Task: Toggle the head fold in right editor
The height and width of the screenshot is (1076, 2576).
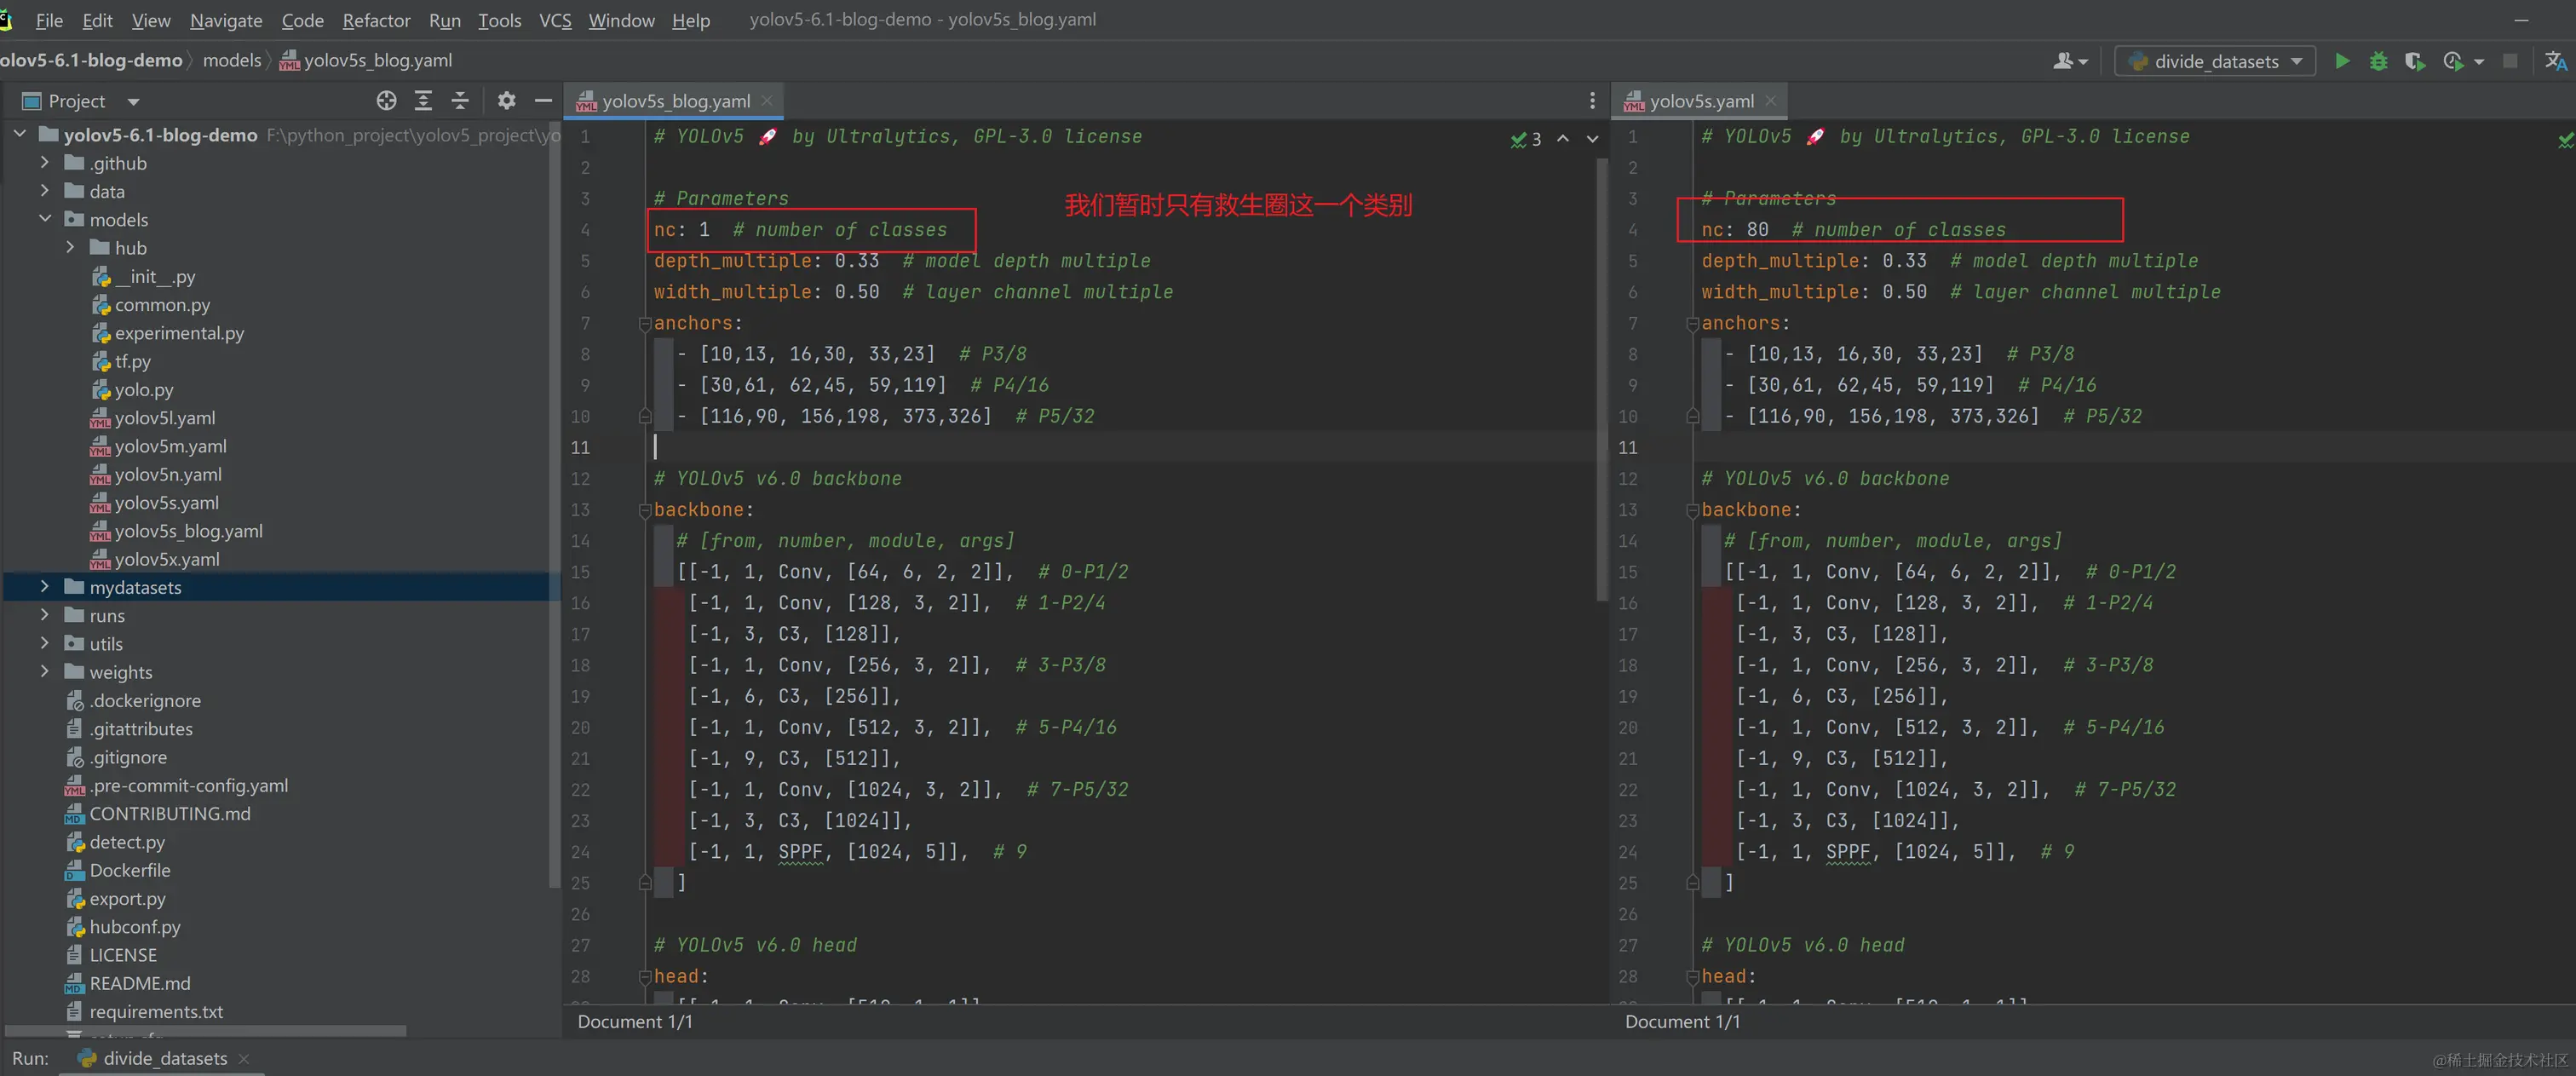Action: [x=1692, y=976]
